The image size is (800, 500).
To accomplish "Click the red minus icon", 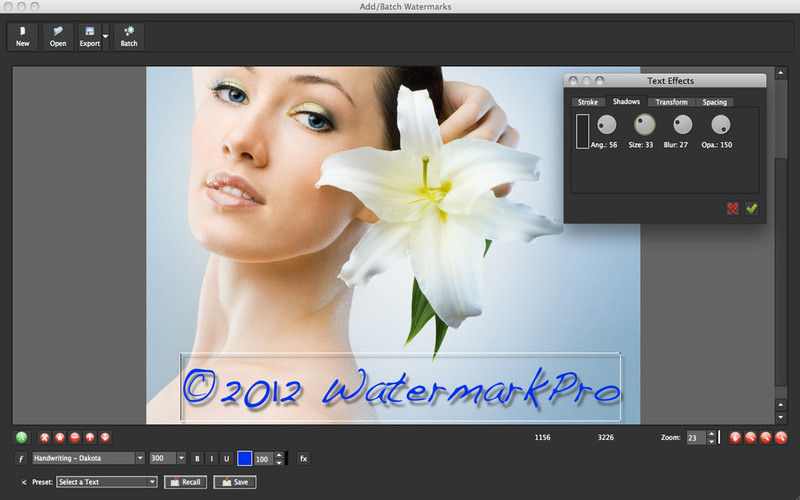I will pyautogui.click(x=74, y=437).
